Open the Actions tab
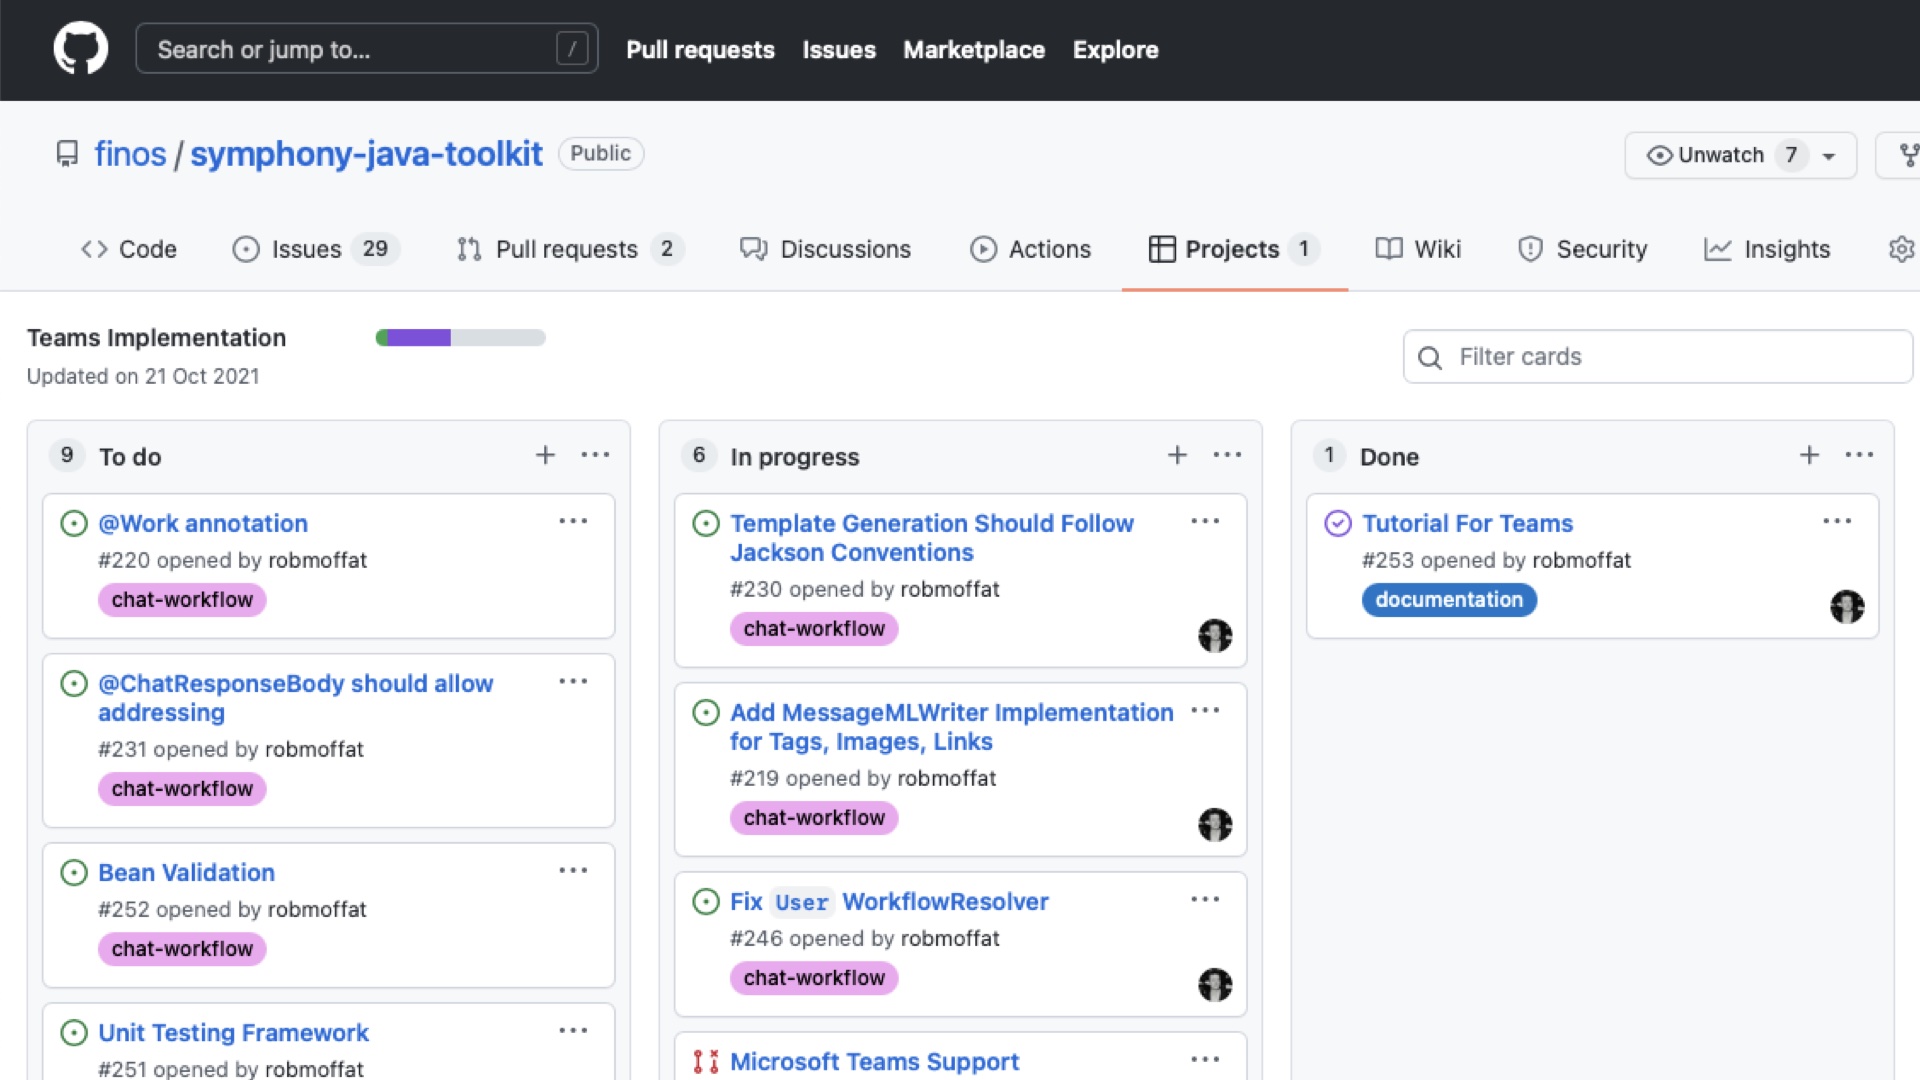 click(x=1030, y=249)
